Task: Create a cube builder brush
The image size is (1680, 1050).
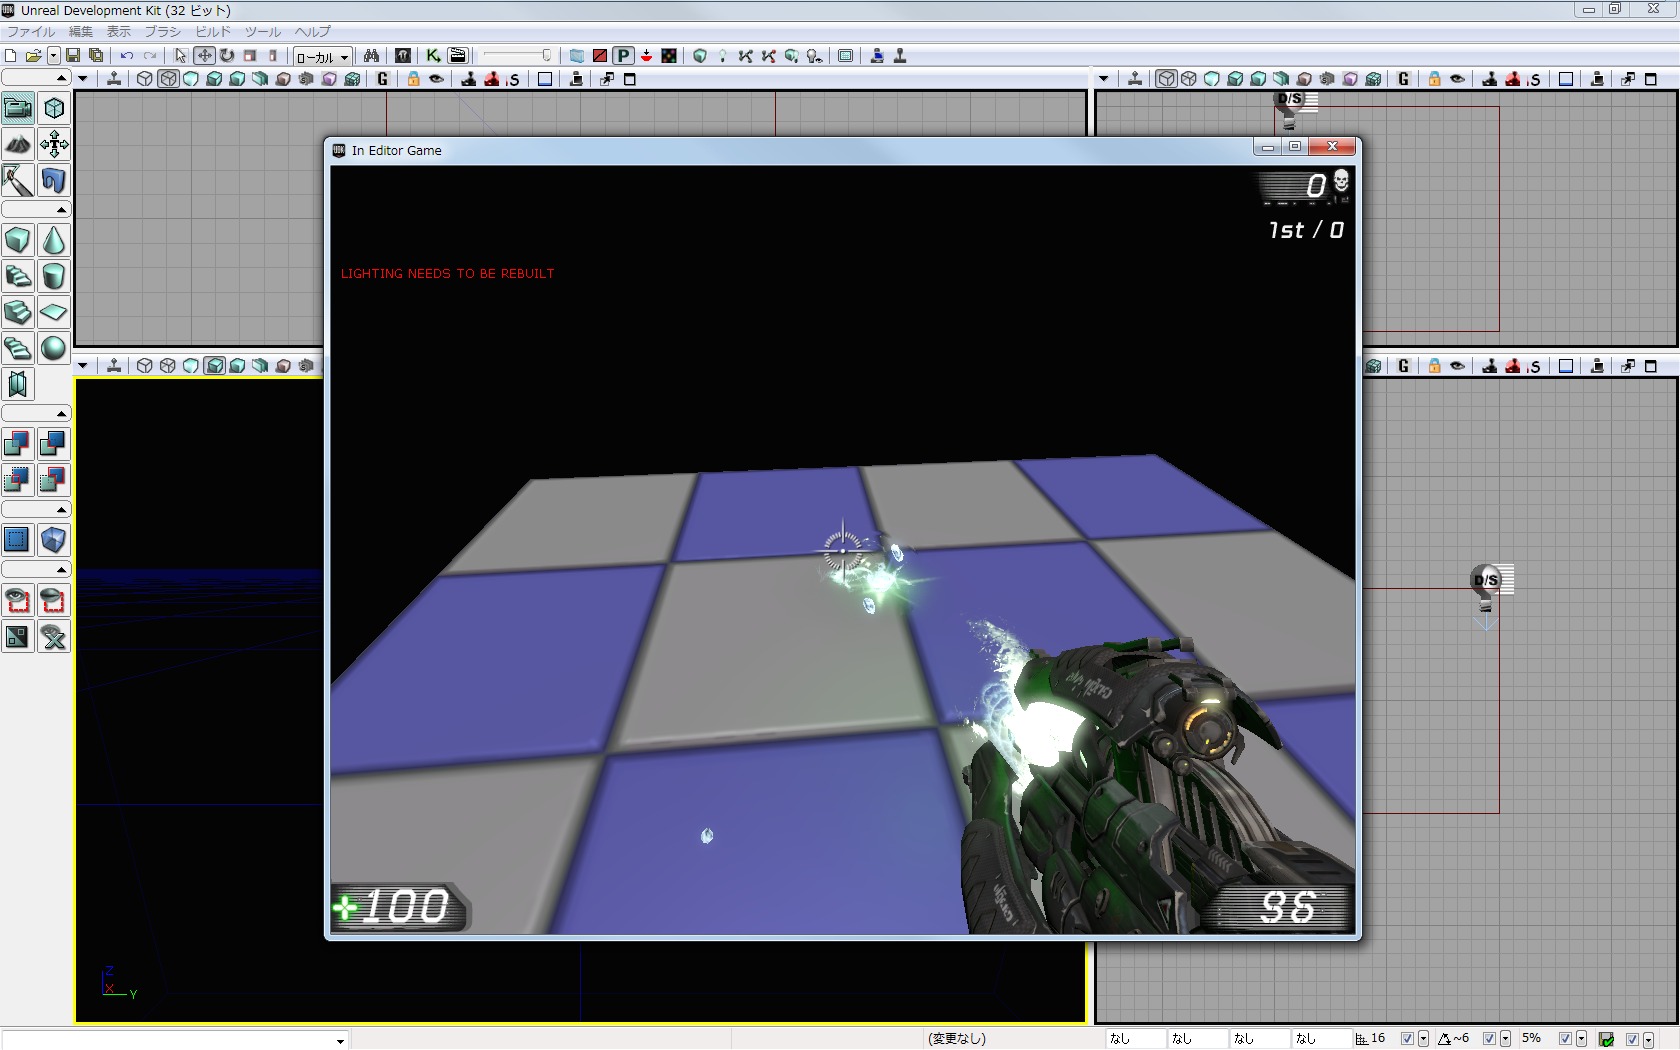Action: (x=18, y=240)
